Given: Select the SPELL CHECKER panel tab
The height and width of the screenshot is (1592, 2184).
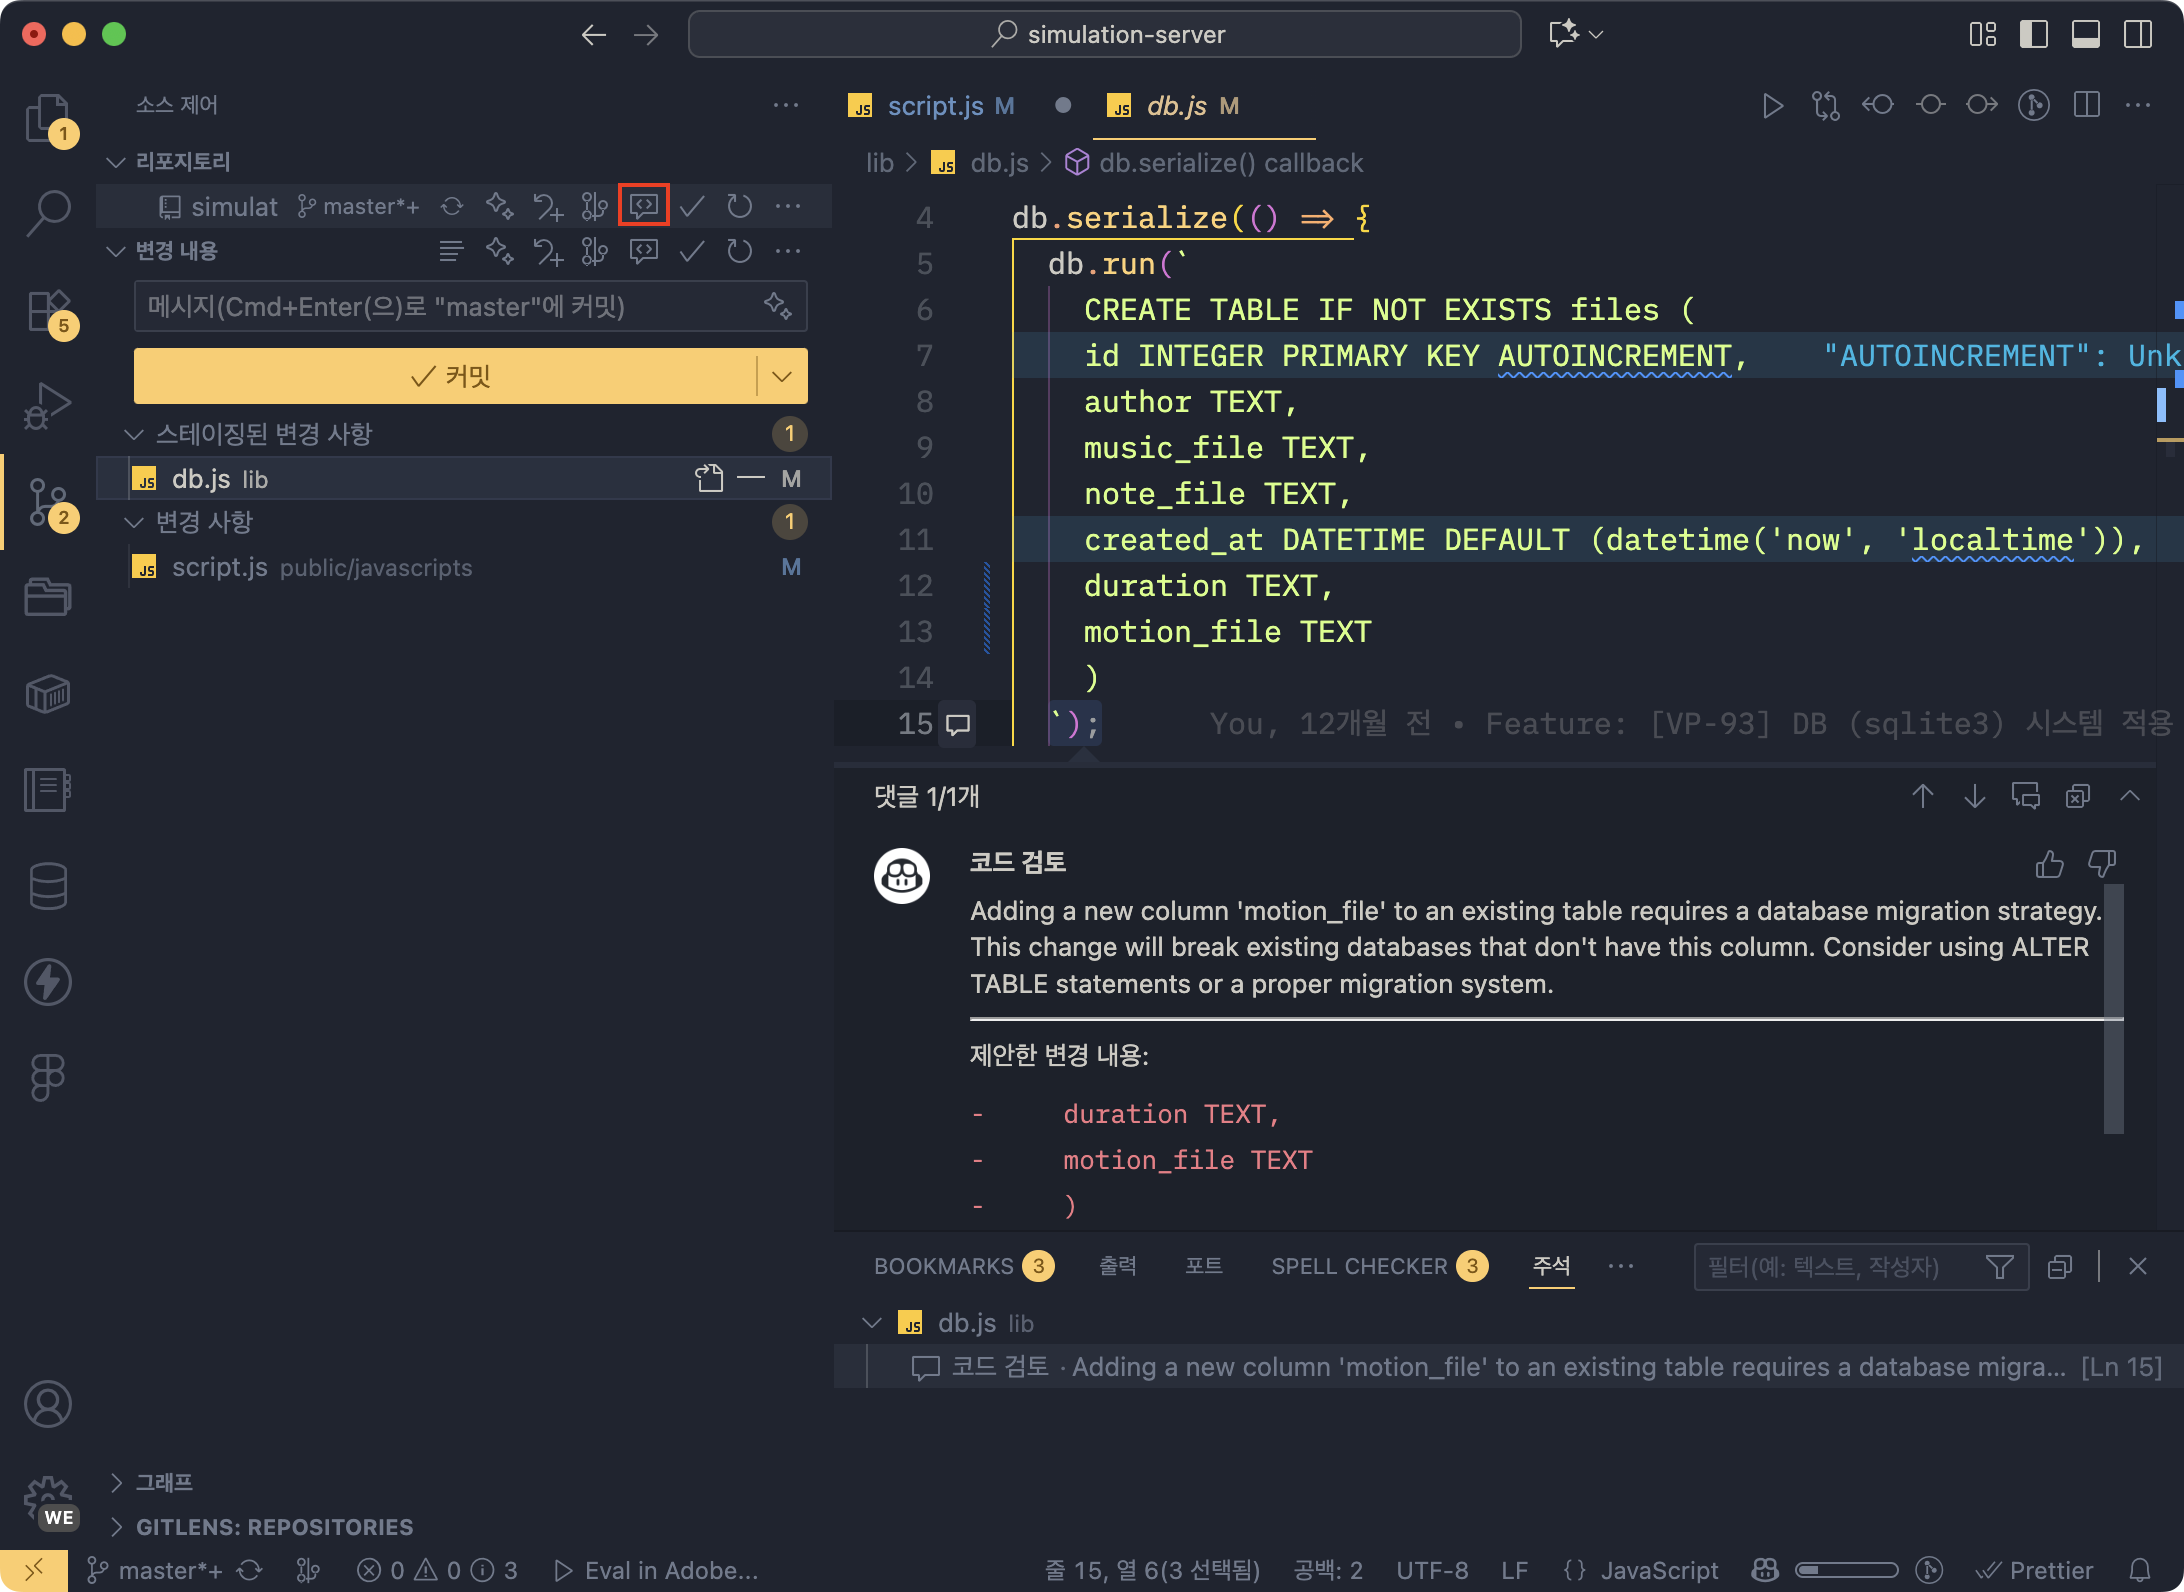Looking at the screenshot, I should pos(1360,1266).
